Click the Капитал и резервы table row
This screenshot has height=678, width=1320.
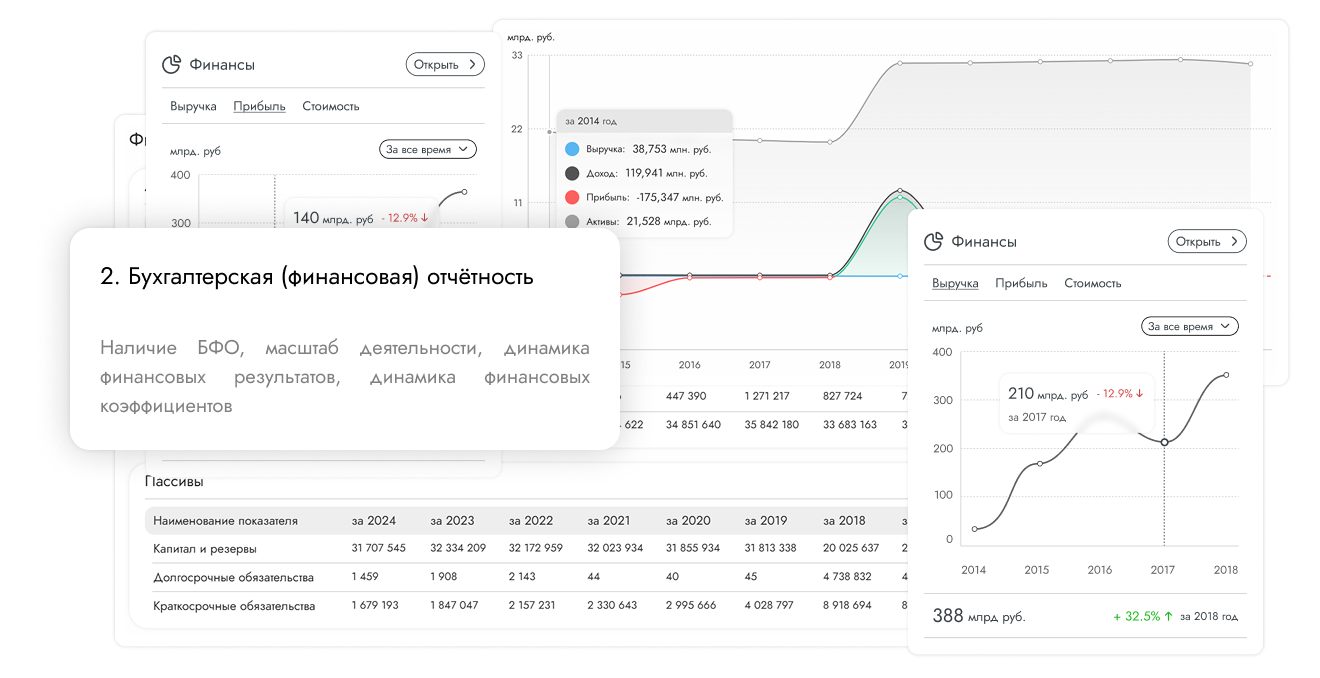pos(205,548)
